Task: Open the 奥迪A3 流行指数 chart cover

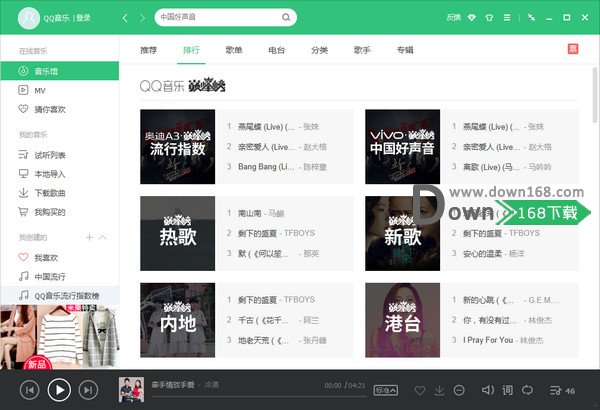Action: pos(178,147)
